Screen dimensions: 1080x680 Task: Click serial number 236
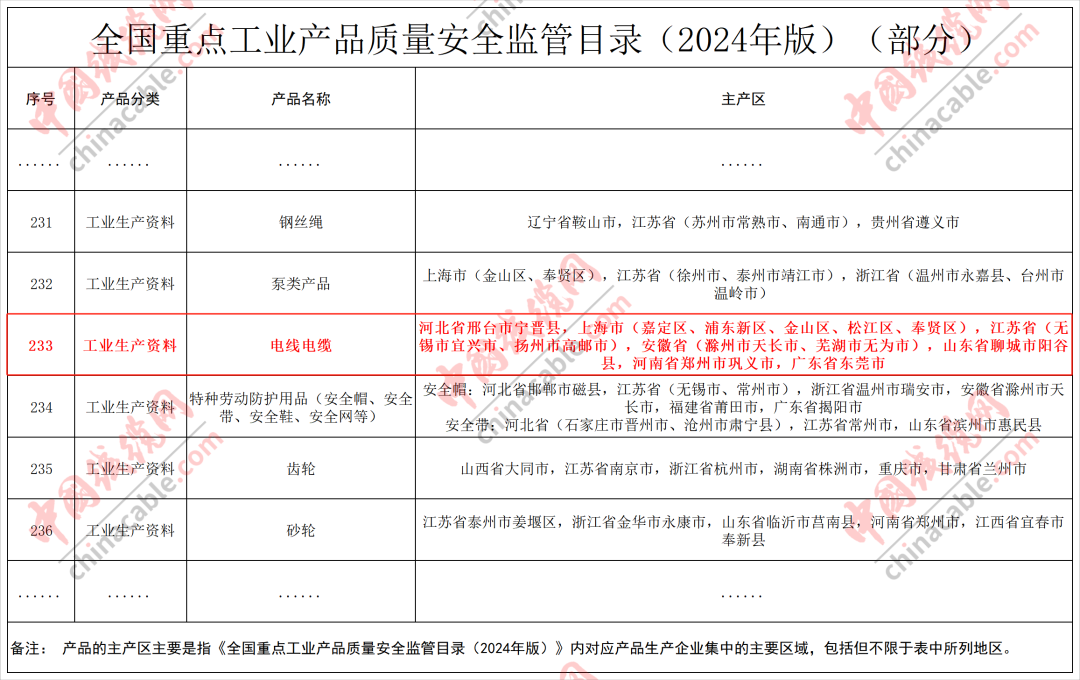pos(41,530)
